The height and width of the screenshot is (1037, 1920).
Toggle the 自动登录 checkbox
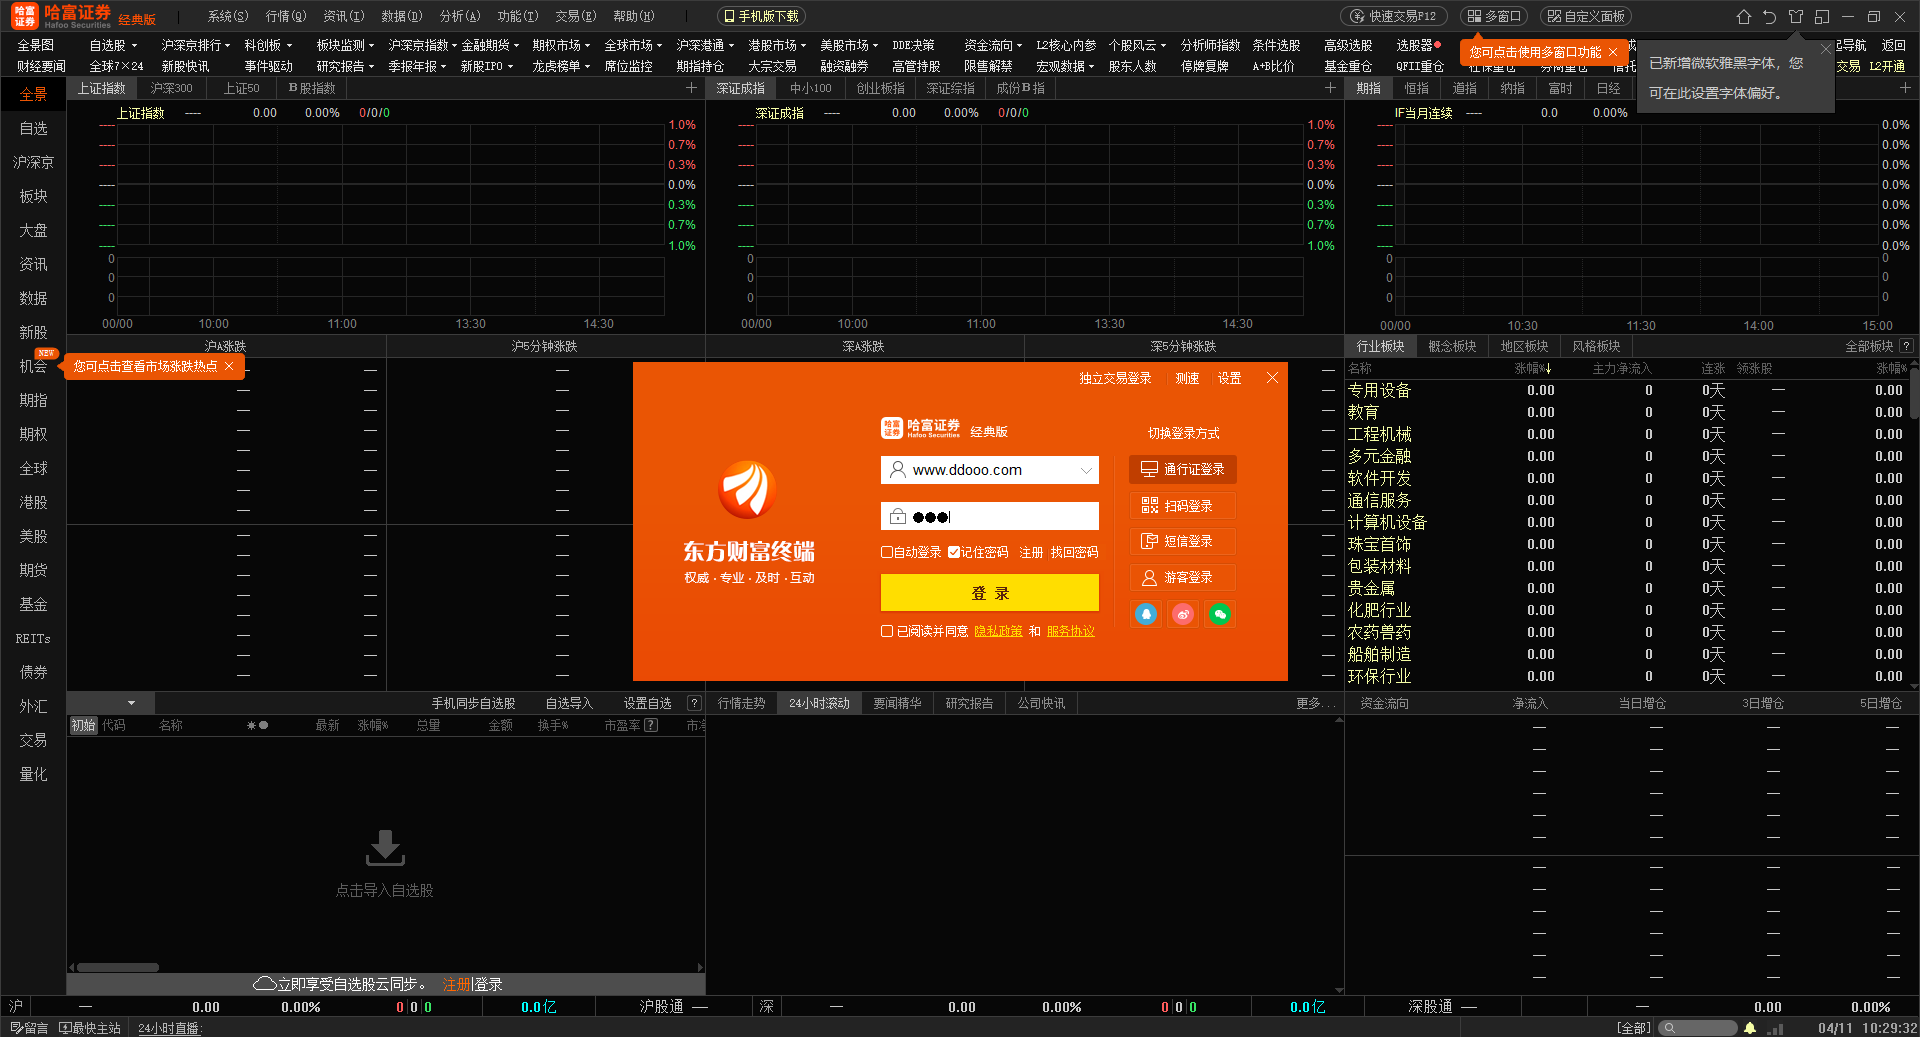point(887,553)
